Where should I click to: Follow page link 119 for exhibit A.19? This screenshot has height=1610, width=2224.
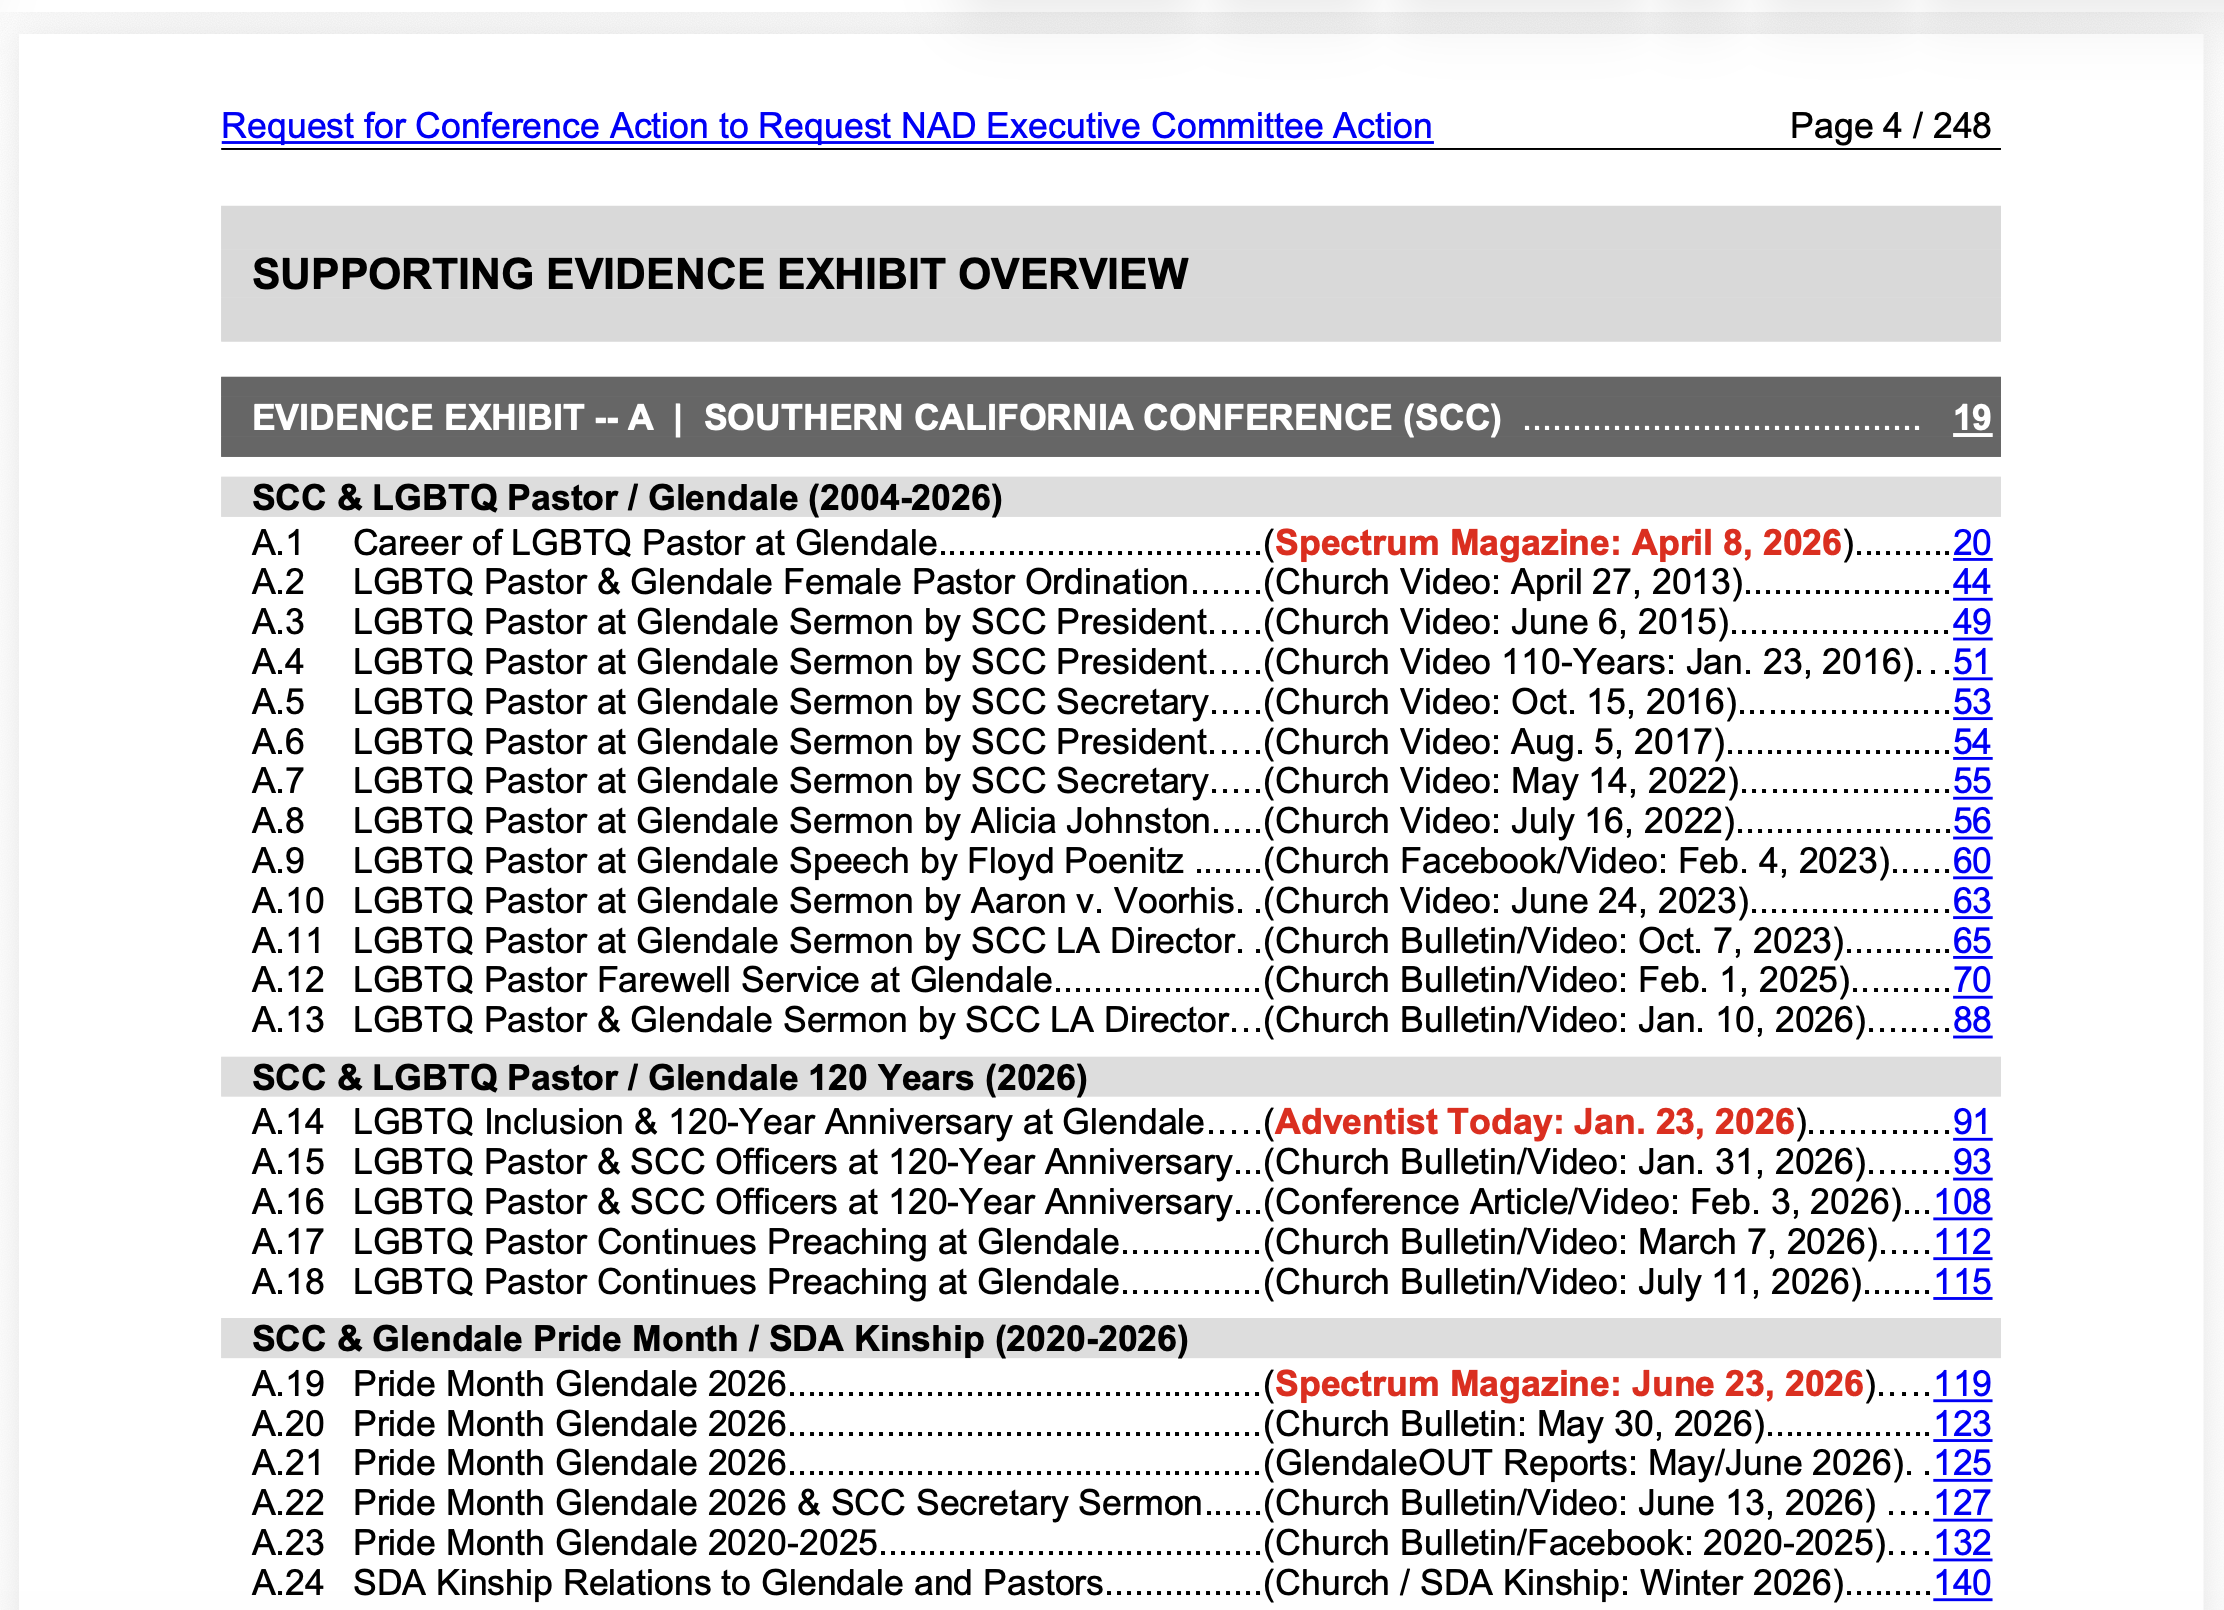(1962, 1384)
